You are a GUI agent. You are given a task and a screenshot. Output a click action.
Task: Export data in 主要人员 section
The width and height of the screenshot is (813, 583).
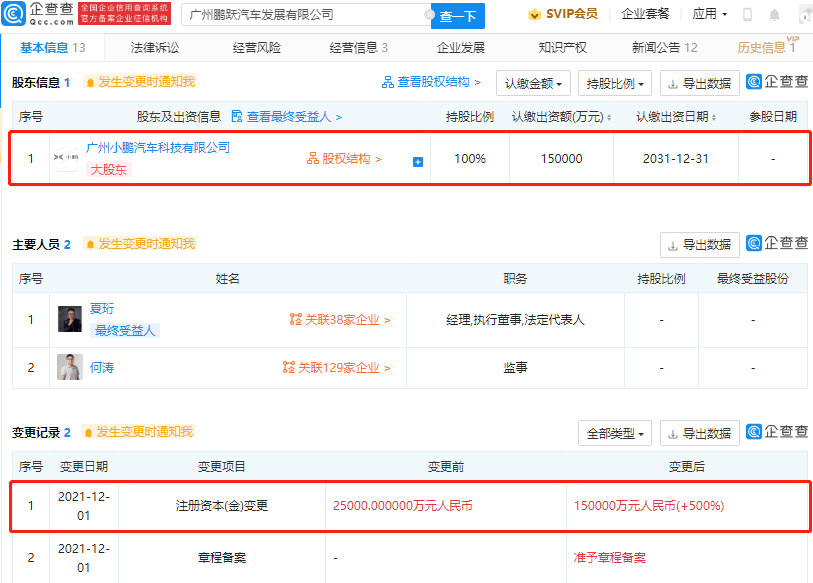[x=699, y=244]
